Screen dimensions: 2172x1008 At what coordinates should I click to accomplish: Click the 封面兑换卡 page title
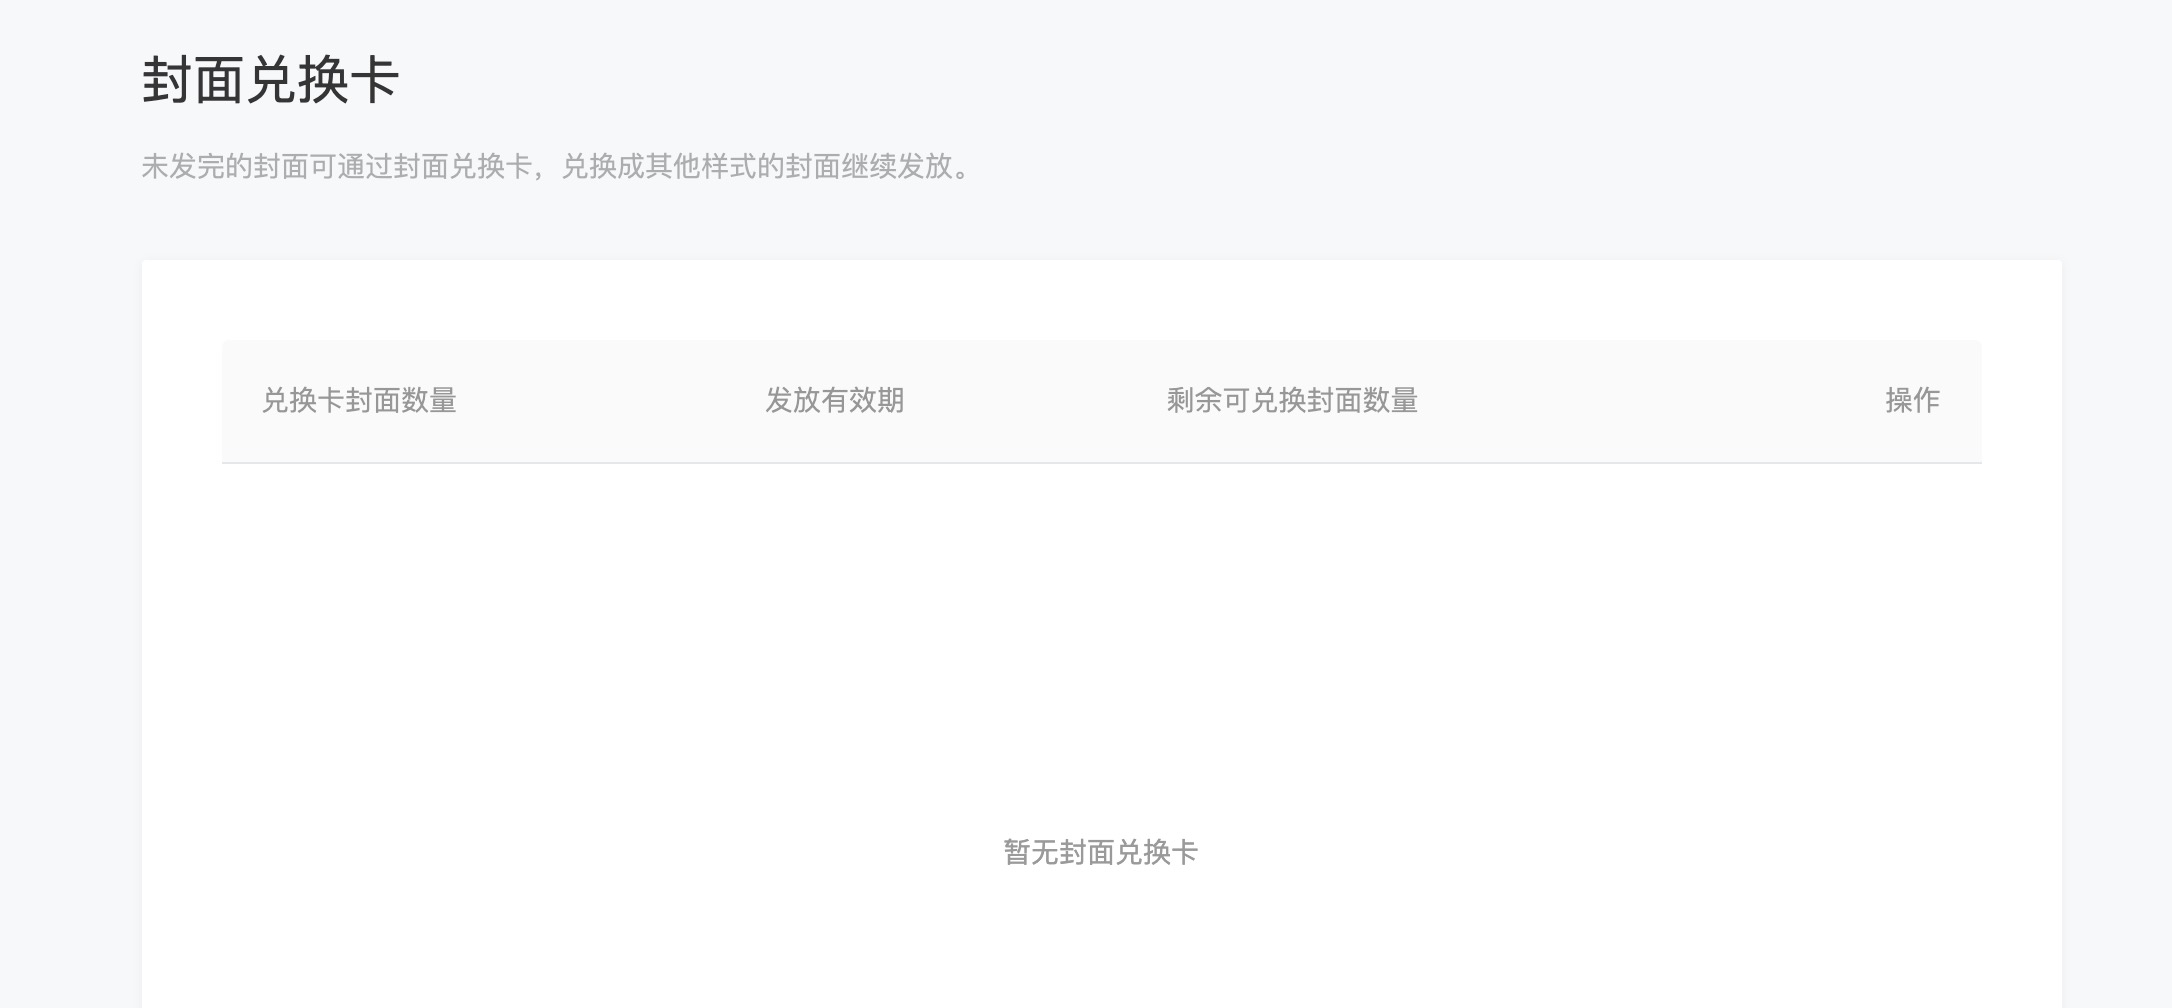[x=271, y=80]
